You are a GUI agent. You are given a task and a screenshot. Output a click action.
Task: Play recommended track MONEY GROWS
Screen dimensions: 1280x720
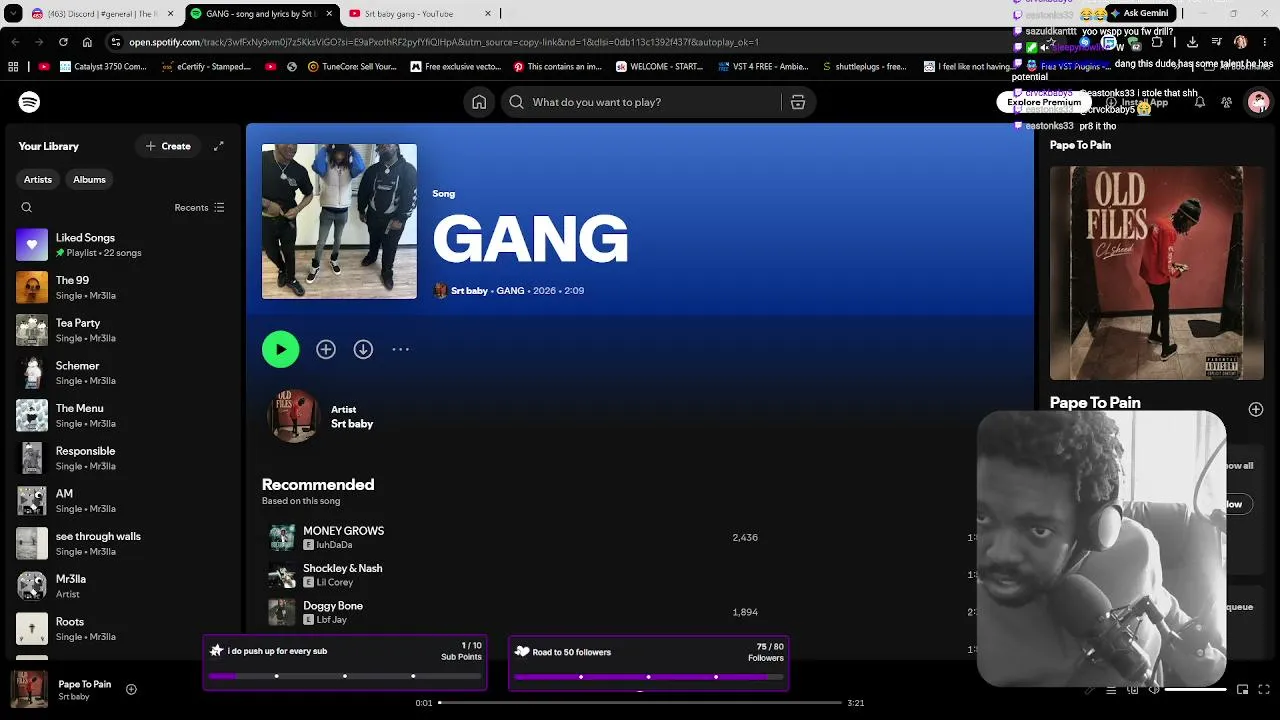[344, 531]
